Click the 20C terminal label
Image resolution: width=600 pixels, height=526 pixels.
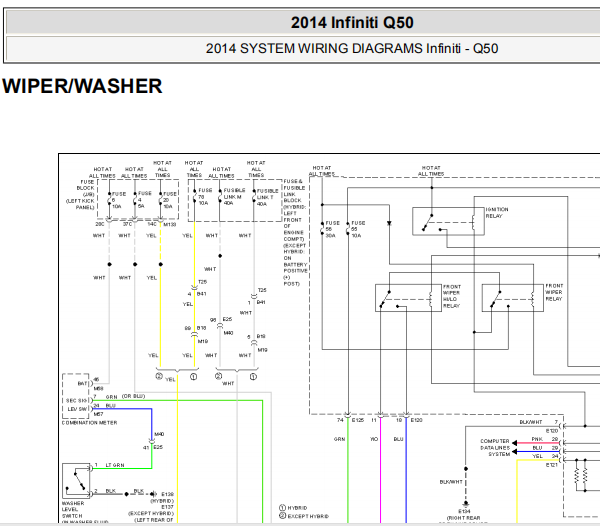pos(99,224)
